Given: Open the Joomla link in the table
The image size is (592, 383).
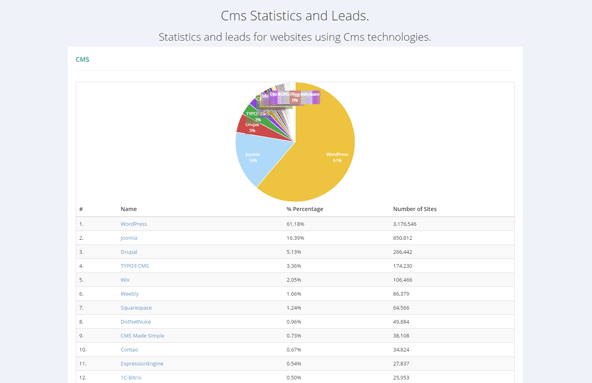Looking at the screenshot, I should 129,238.
